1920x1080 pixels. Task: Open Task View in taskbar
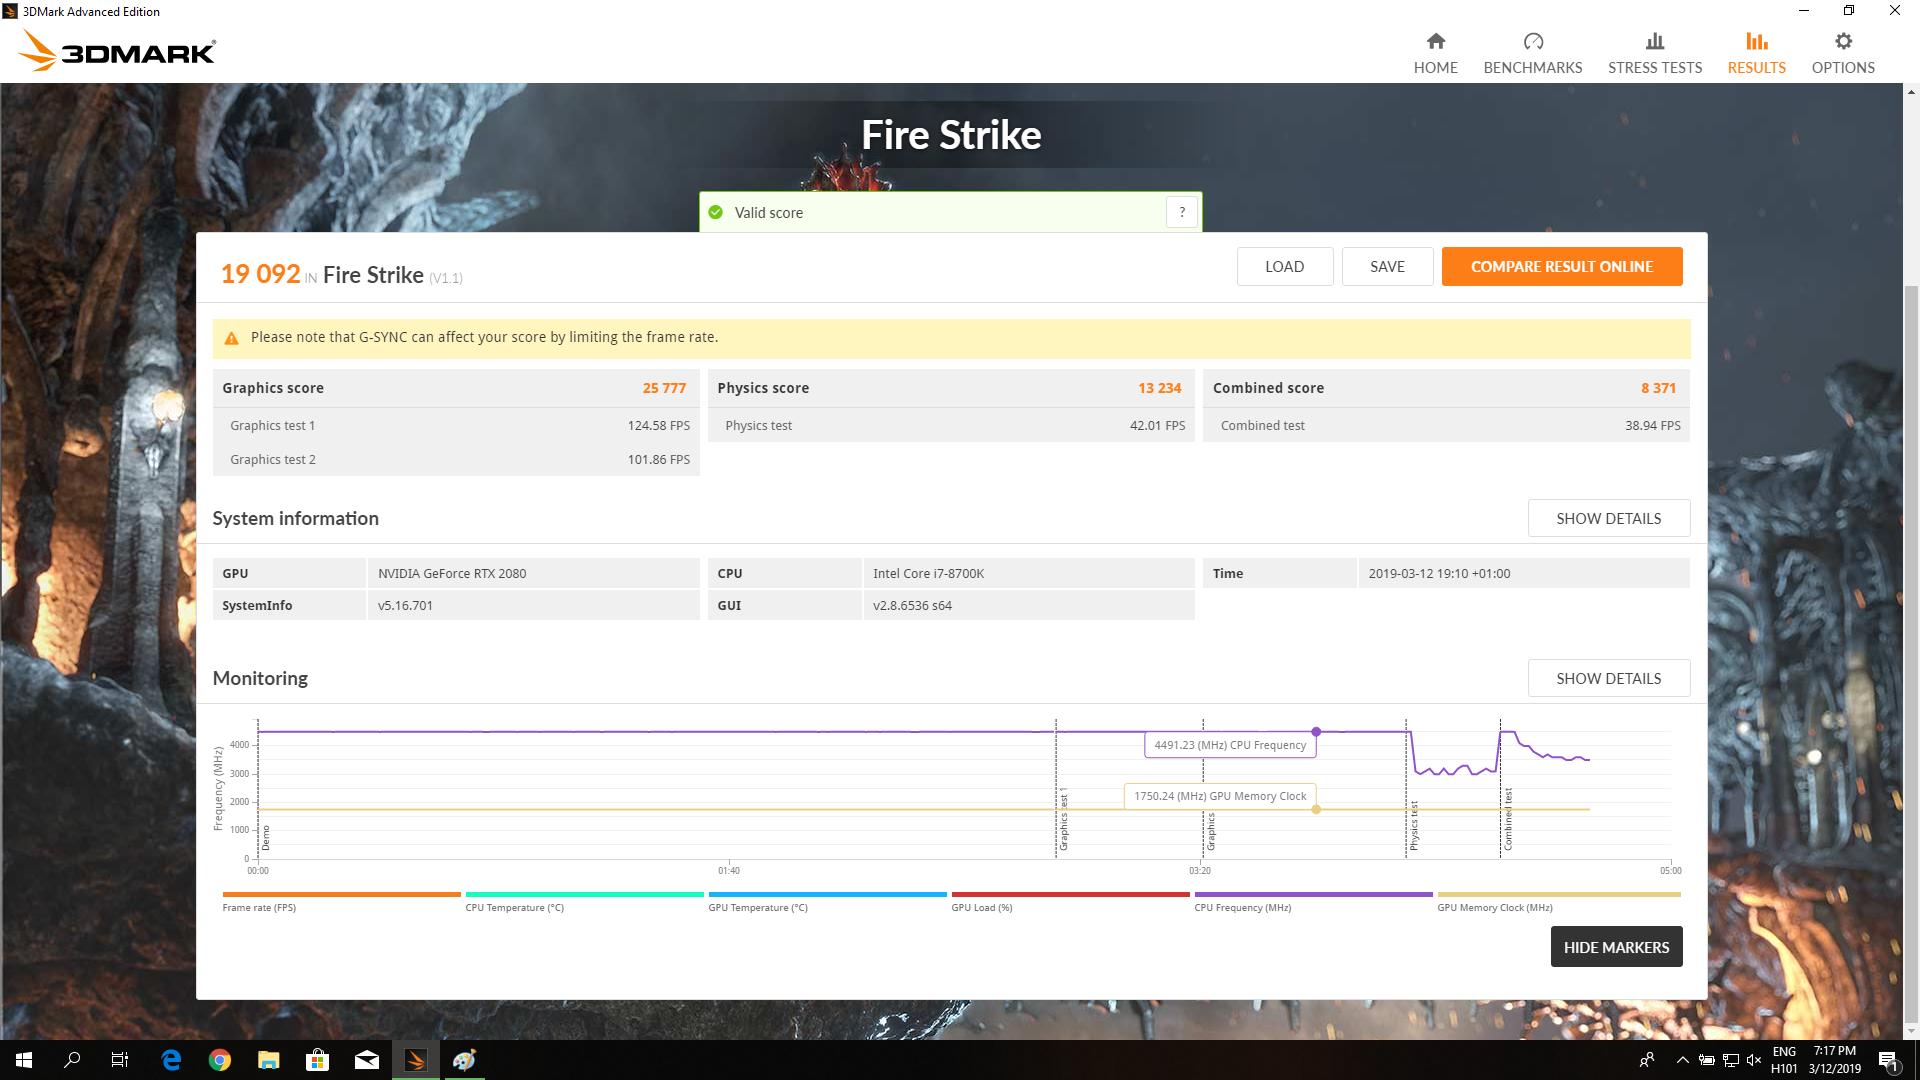(x=120, y=1060)
